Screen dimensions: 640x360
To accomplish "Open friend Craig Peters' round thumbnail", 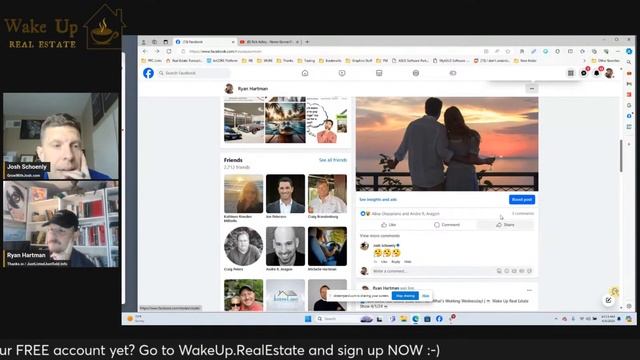I will (x=244, y=246).
